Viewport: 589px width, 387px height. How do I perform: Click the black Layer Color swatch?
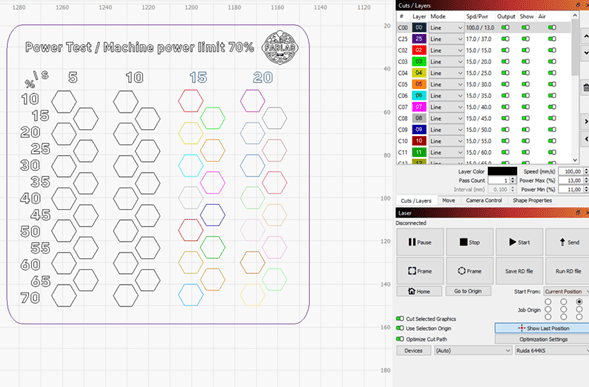[502, 171]
